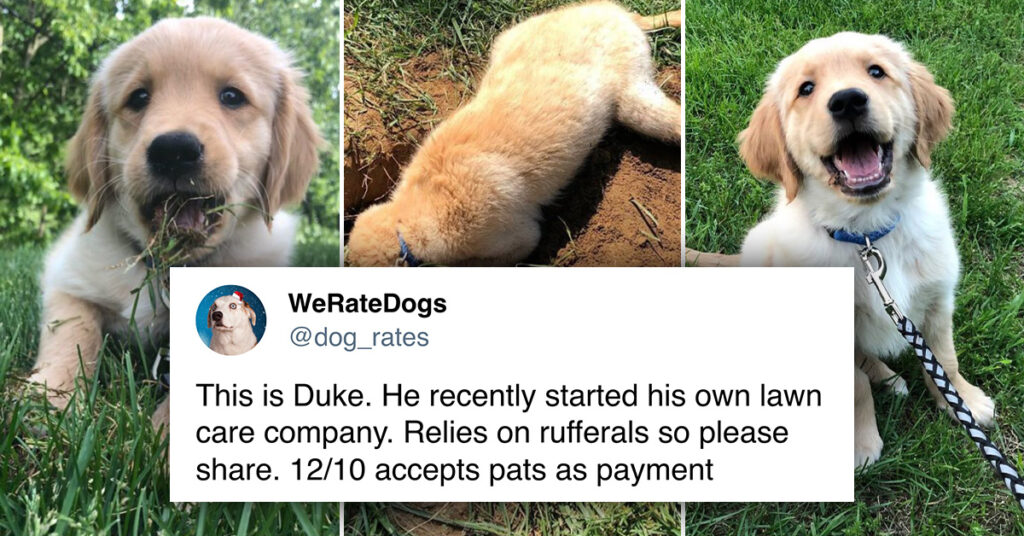Open the @dog_rates handle link
The width and height of the screenshot is (1024, 536).
pos(359,338)
